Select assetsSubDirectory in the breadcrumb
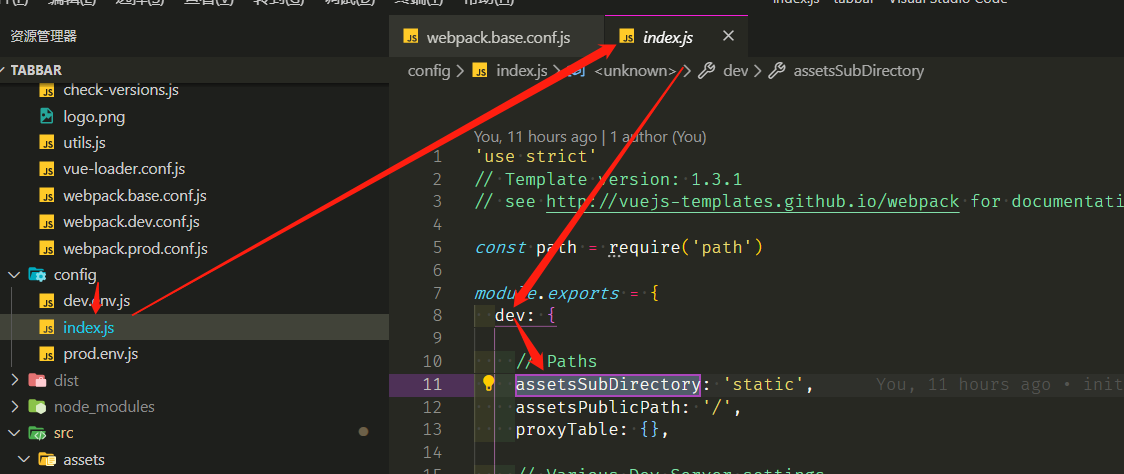1124x474 pixels. [x=859, y=71]
